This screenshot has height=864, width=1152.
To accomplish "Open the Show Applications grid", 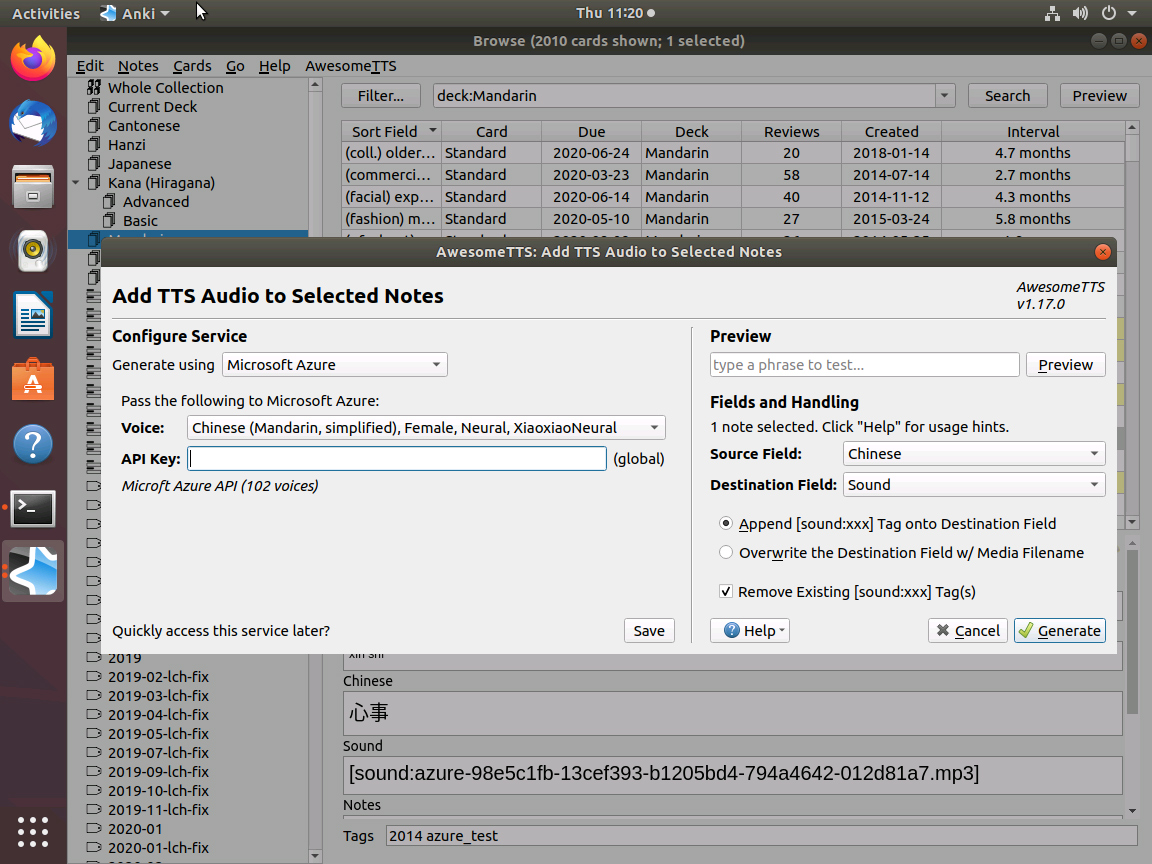I will click(x=33, y=832).
